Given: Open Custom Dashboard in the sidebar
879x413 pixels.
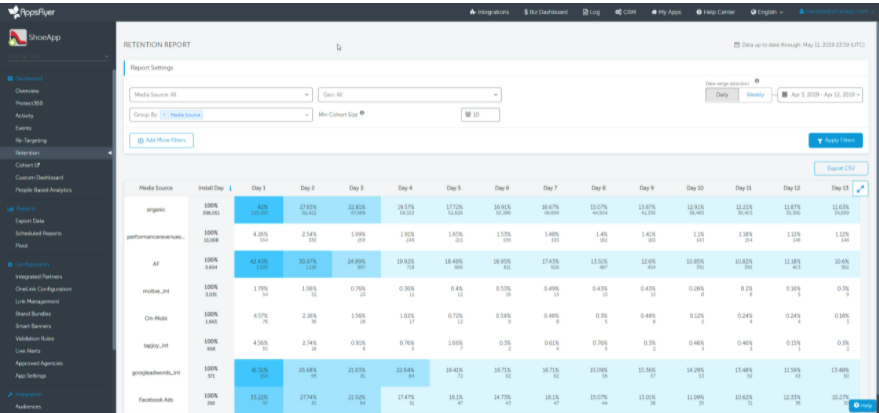Looking at the screenshot, I should 39,177.
